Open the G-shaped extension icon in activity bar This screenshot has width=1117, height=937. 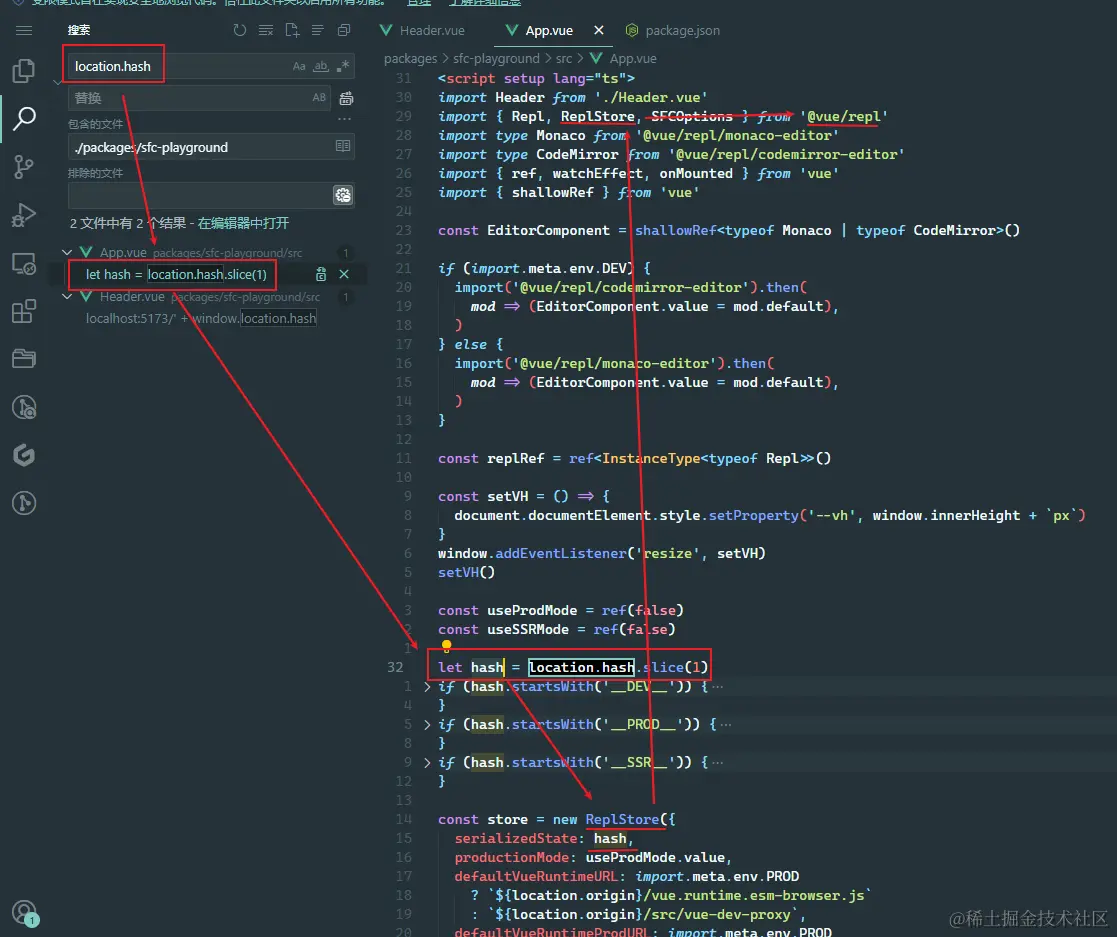point(24,455)
